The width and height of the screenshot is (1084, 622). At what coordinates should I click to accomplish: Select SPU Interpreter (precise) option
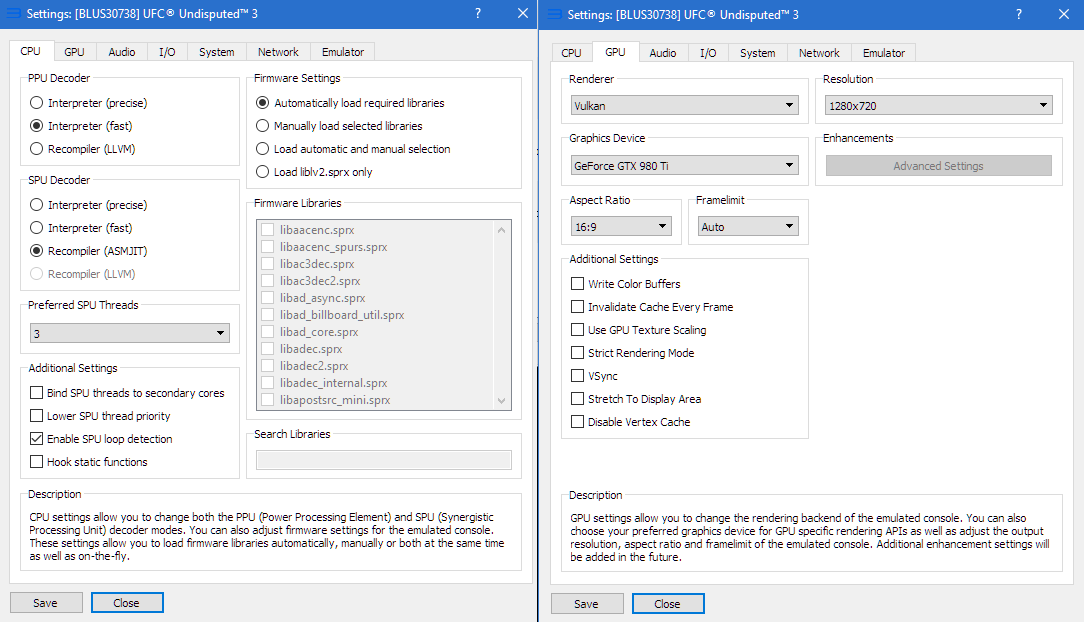[x=37, y=205]
